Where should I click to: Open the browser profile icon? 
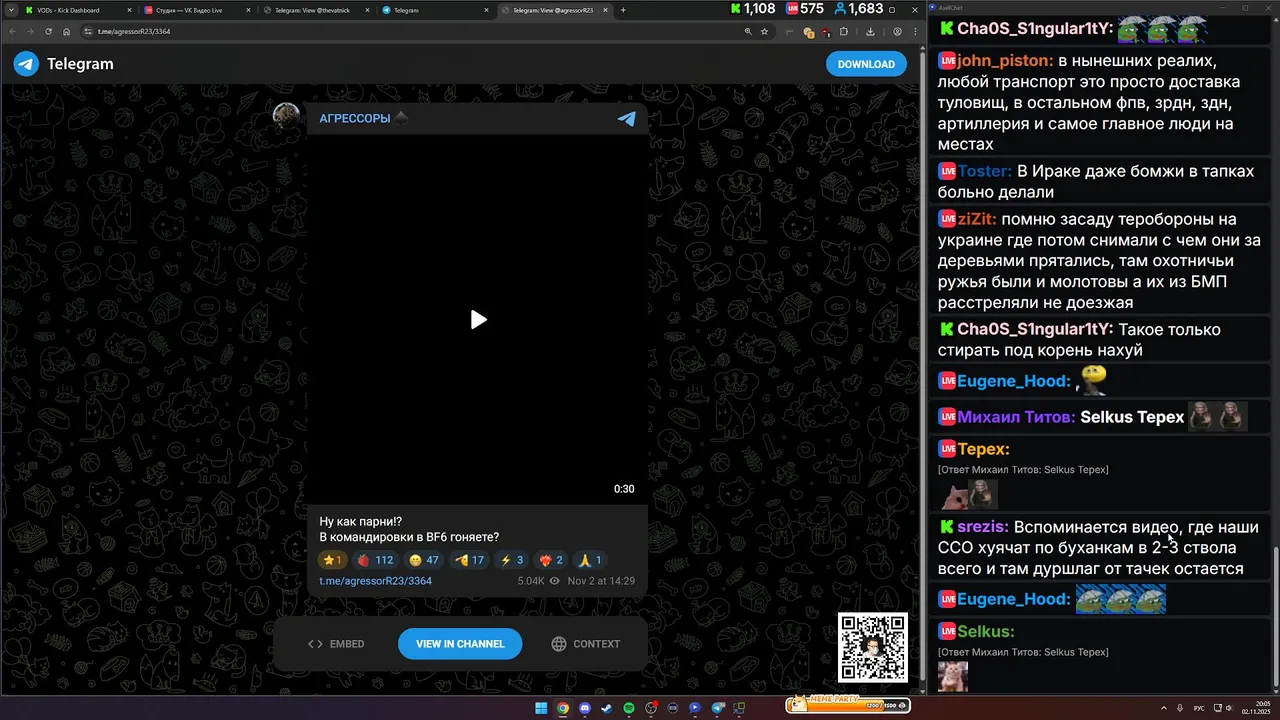(897, 31)
